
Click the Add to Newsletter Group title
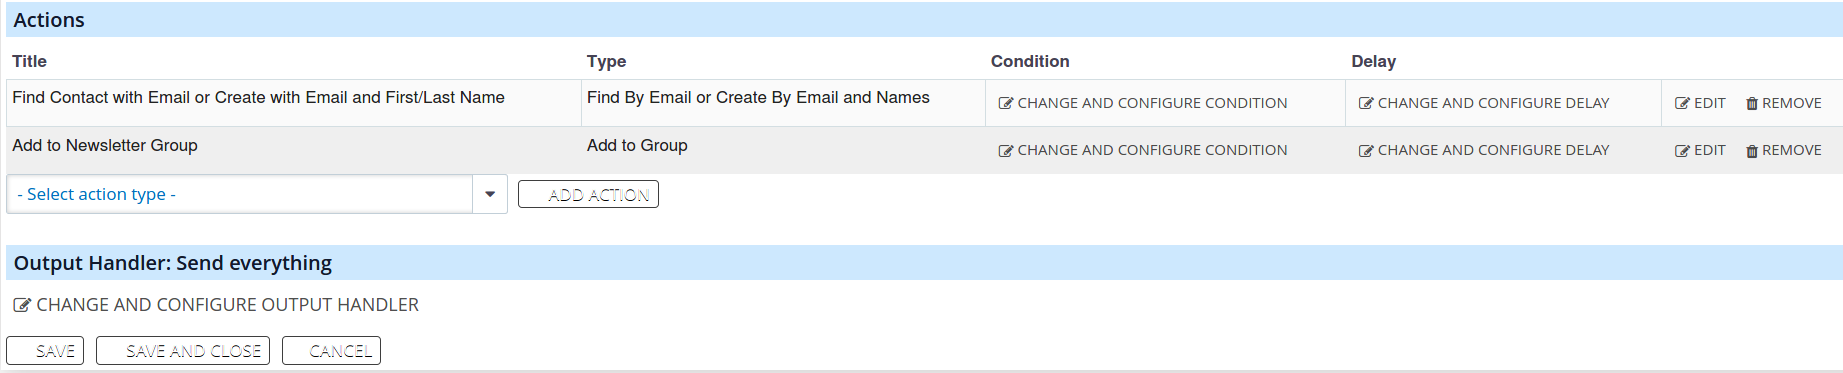click(105, 145)
